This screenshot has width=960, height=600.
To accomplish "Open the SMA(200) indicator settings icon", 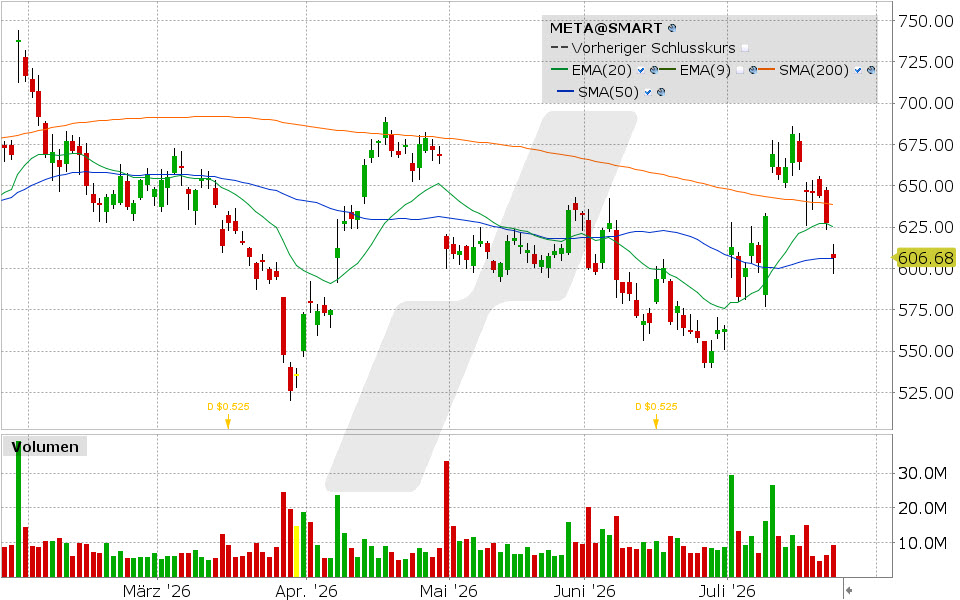I will pyautogui.click(x=871, y=70).
